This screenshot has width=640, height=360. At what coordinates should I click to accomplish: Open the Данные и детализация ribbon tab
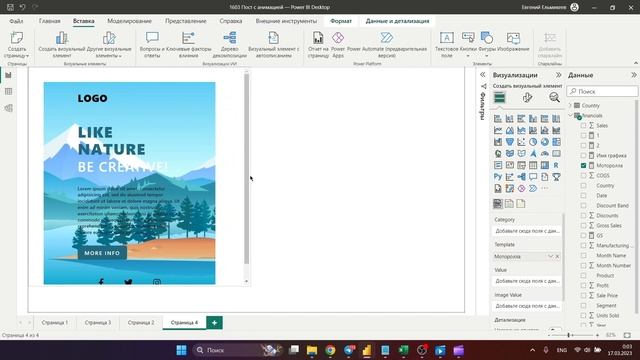397,21
